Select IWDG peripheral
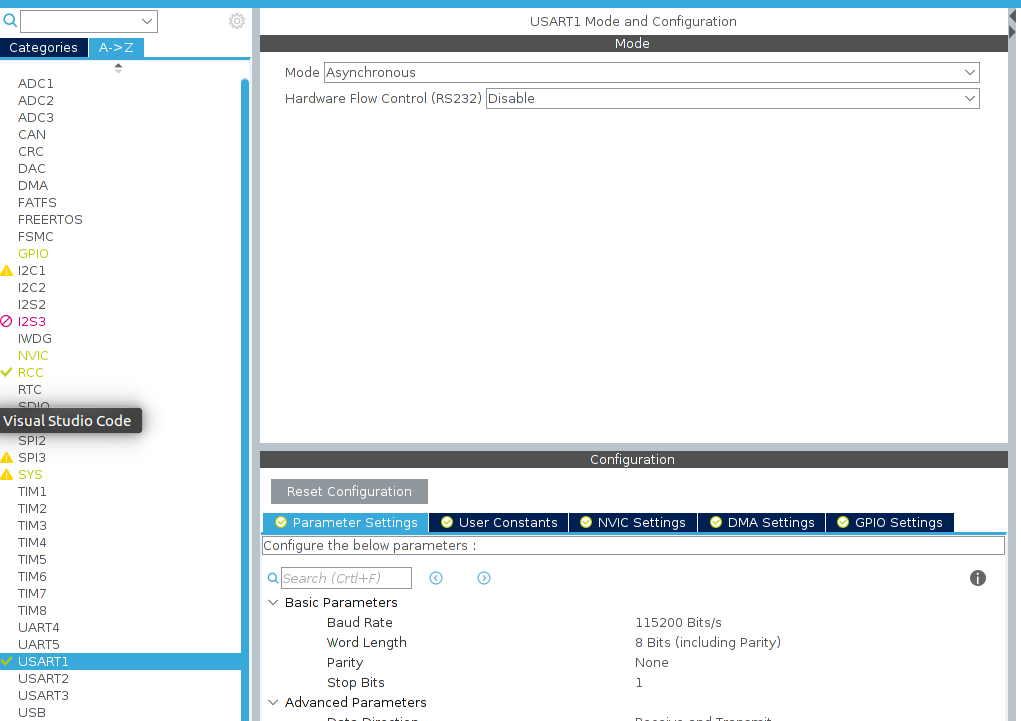The width and height of the screenshot is (1021, 721). pyautogui.click(x=35, y=338)
